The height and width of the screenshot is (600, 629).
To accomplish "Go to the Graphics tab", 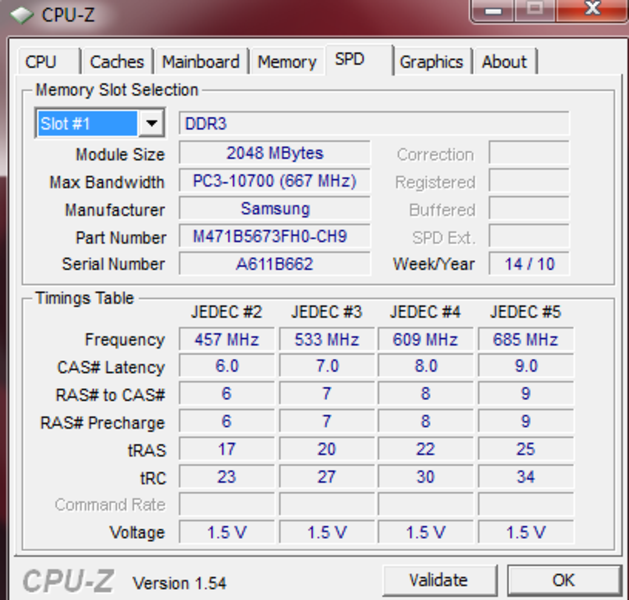I will point(432,62).
